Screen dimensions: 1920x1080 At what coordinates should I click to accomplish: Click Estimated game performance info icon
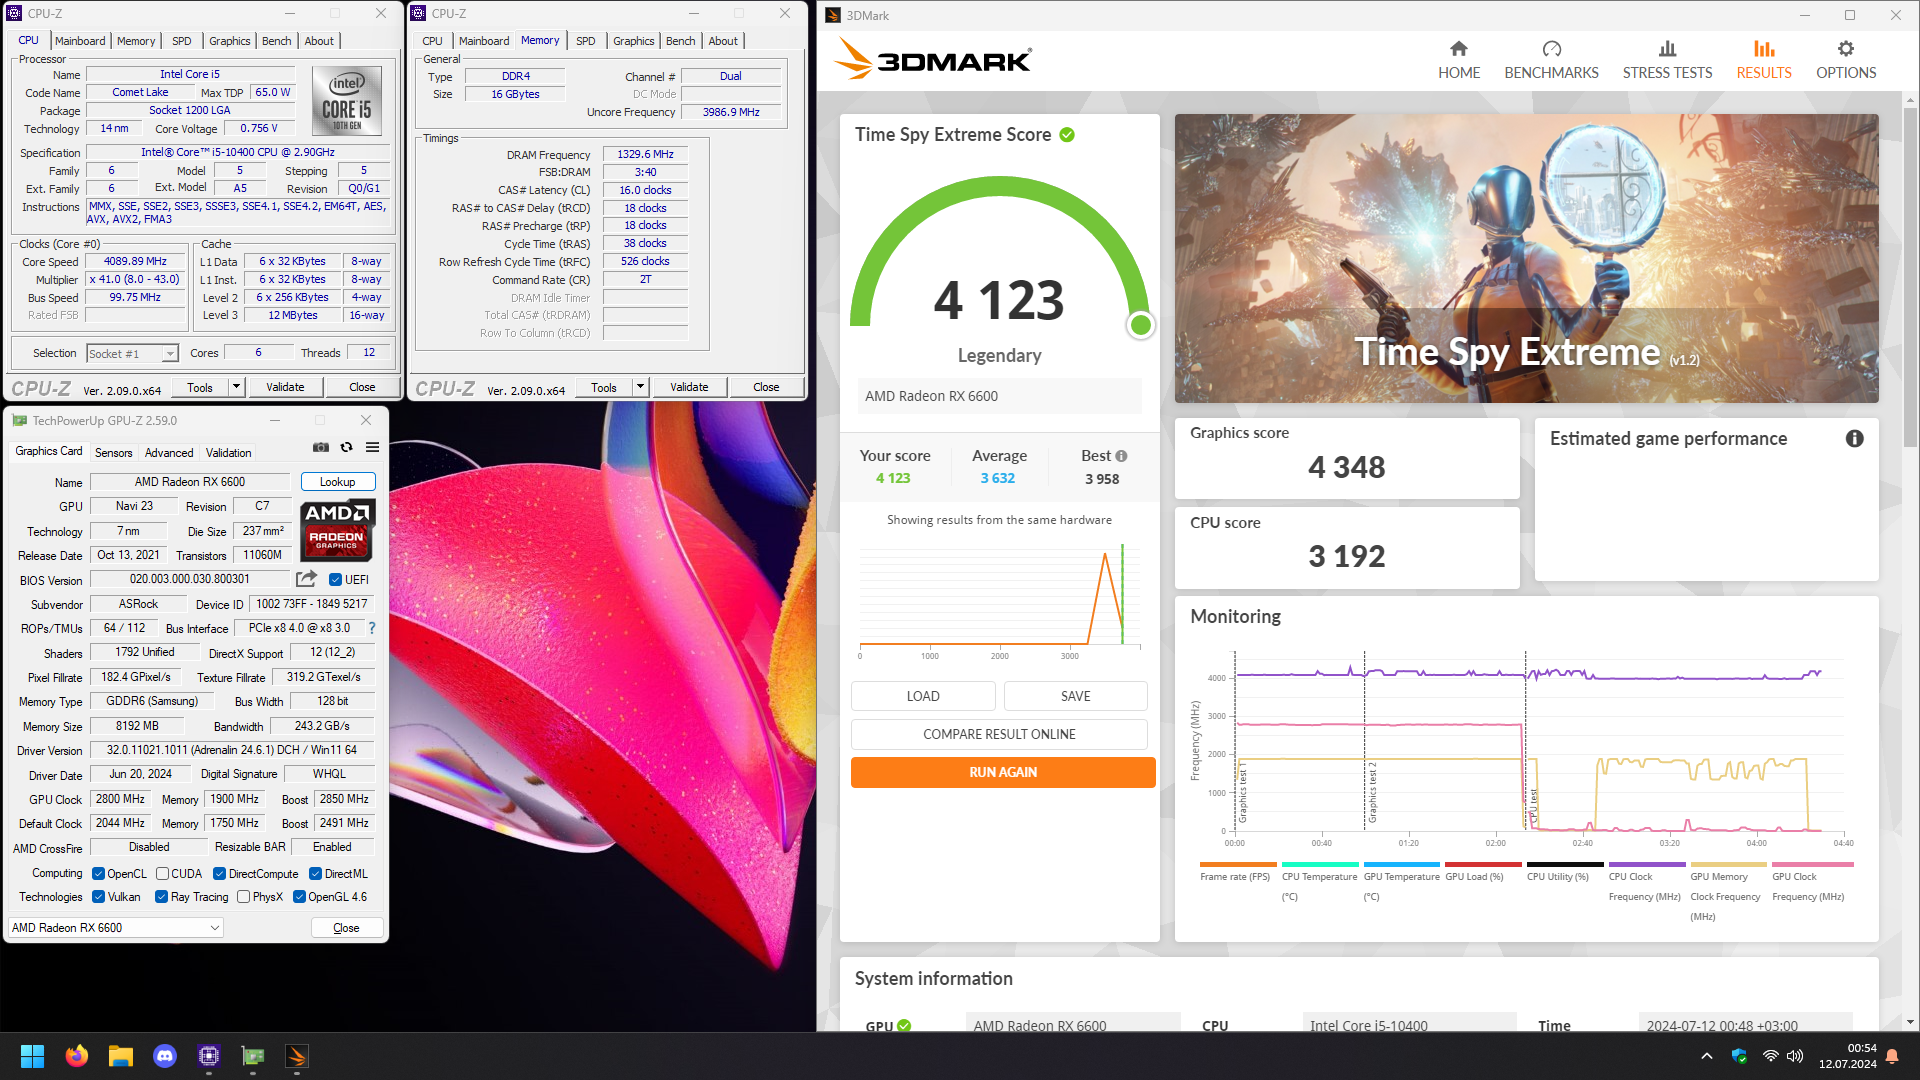click(1855, 438)
